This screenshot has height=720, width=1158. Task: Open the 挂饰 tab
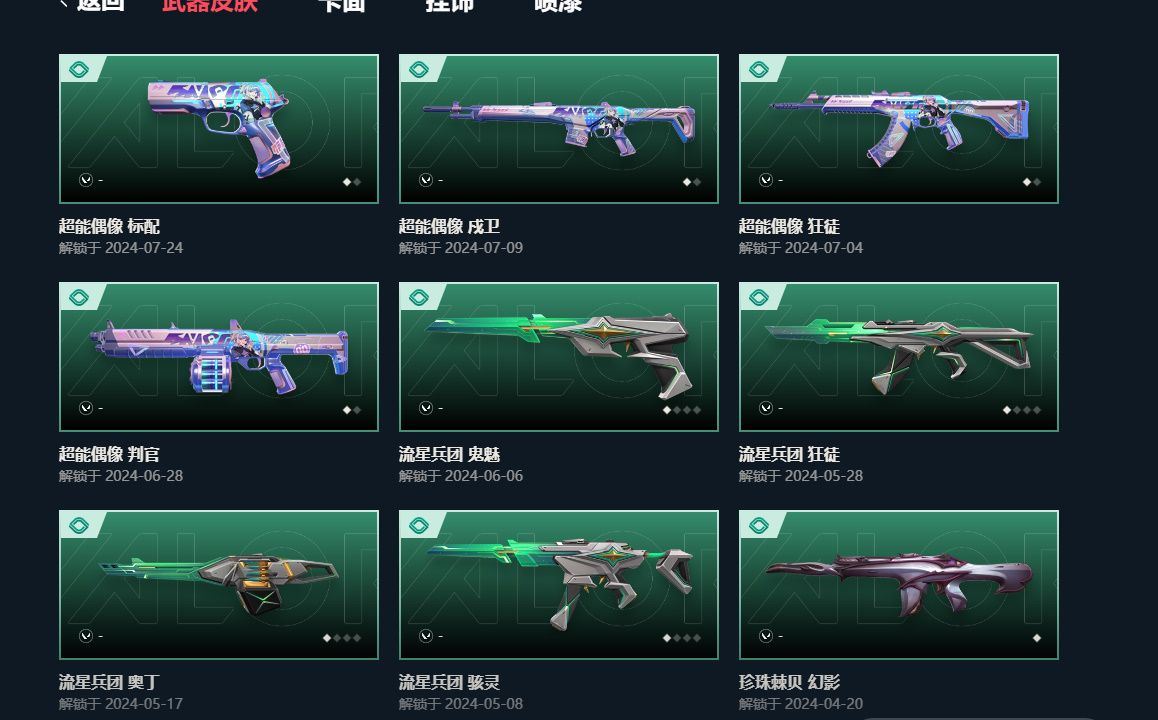(x=449, y=4)
